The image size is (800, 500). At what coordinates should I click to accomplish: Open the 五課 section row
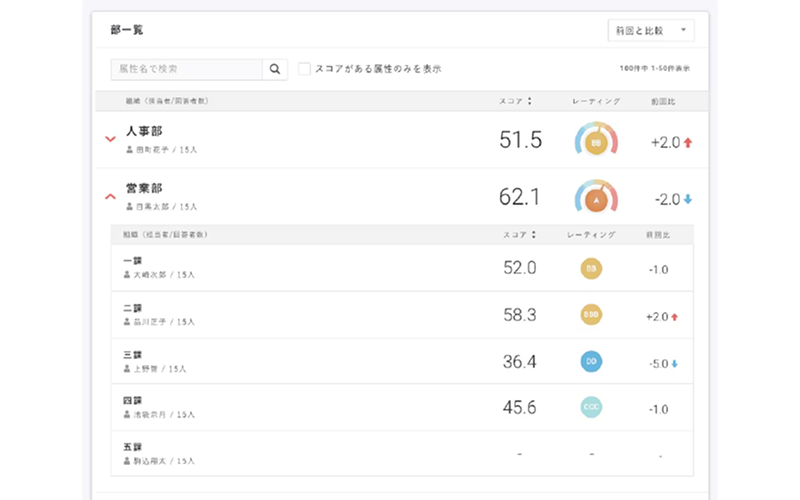point(402,454)
